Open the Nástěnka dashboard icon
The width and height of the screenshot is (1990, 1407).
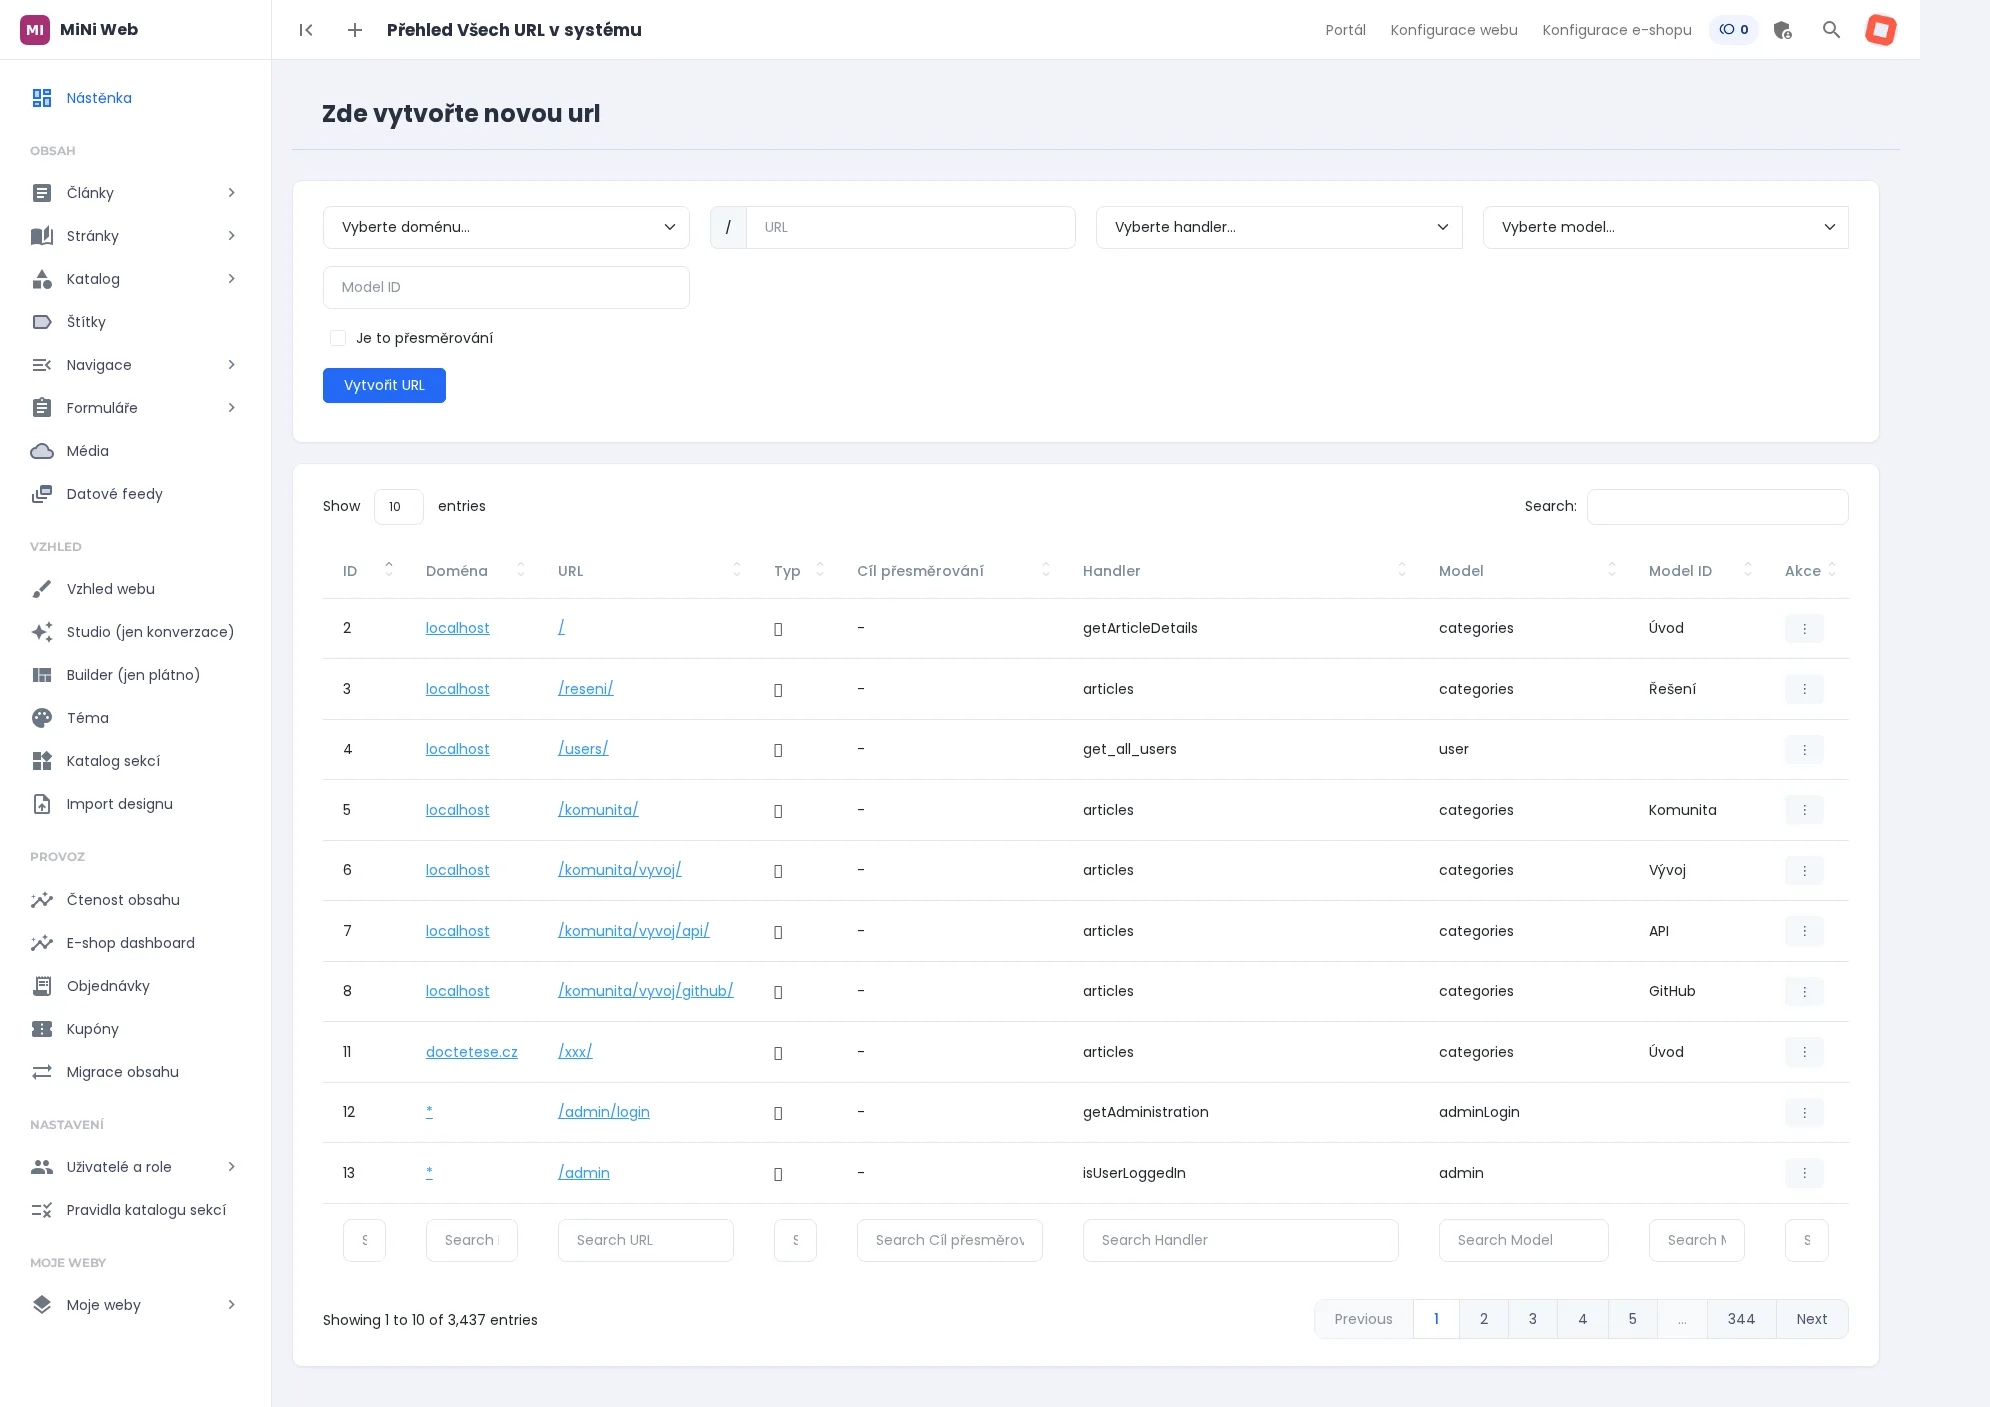42,98
